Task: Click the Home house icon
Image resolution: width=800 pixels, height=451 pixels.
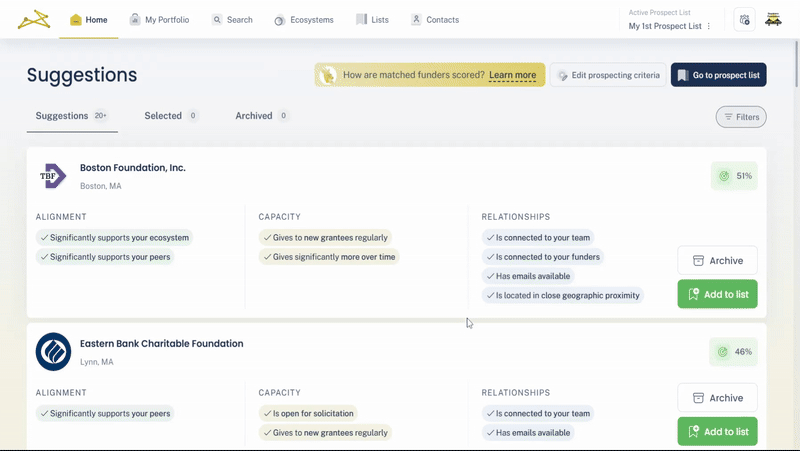Action: pos(76,20)
